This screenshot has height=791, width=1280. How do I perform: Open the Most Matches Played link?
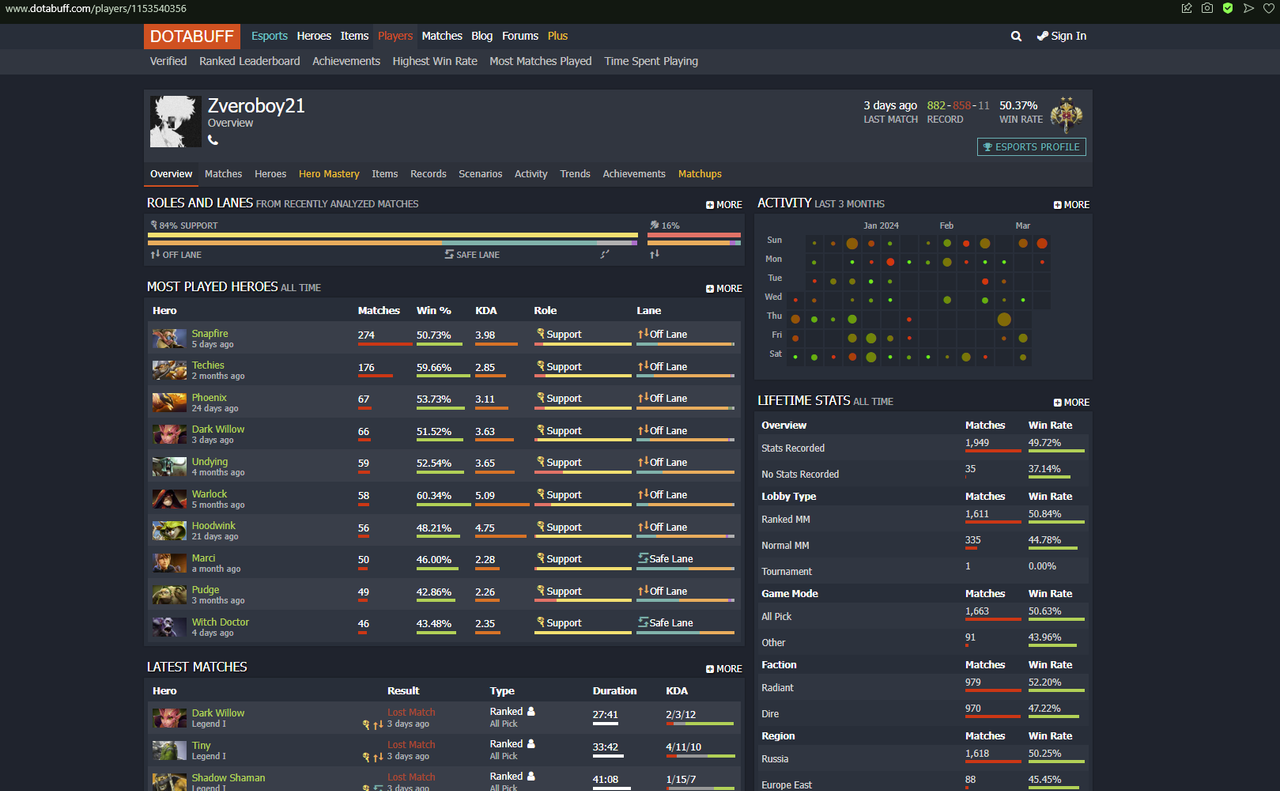(540, 61)
